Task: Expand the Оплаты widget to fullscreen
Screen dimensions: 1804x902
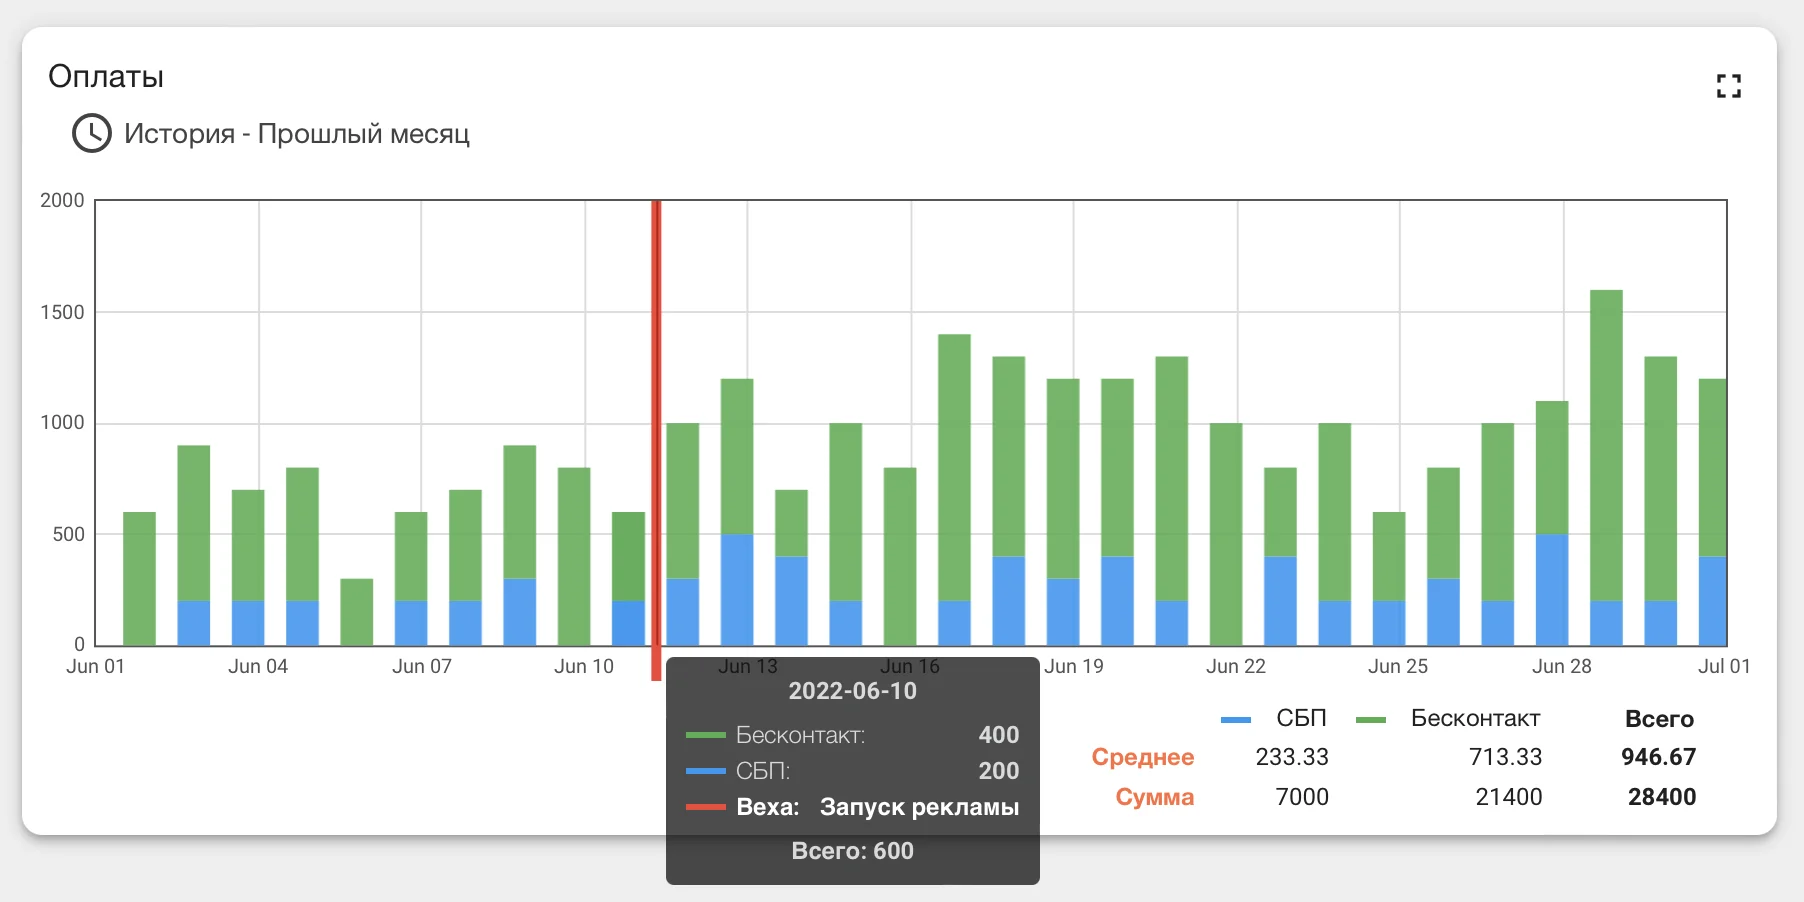Action: coord(1728,86)
